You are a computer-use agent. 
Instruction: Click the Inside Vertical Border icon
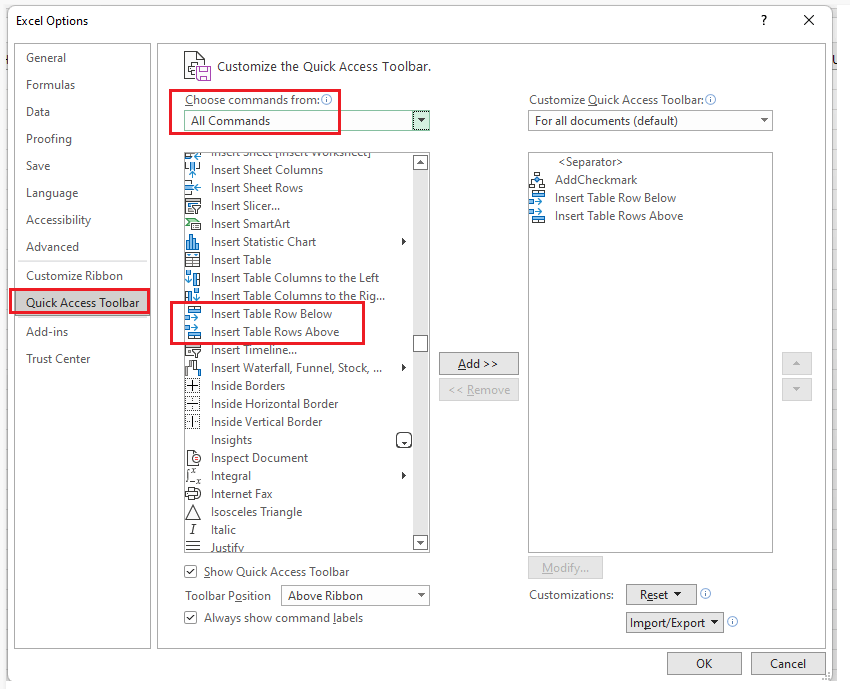pyautogui.click(x=193, y=422)
